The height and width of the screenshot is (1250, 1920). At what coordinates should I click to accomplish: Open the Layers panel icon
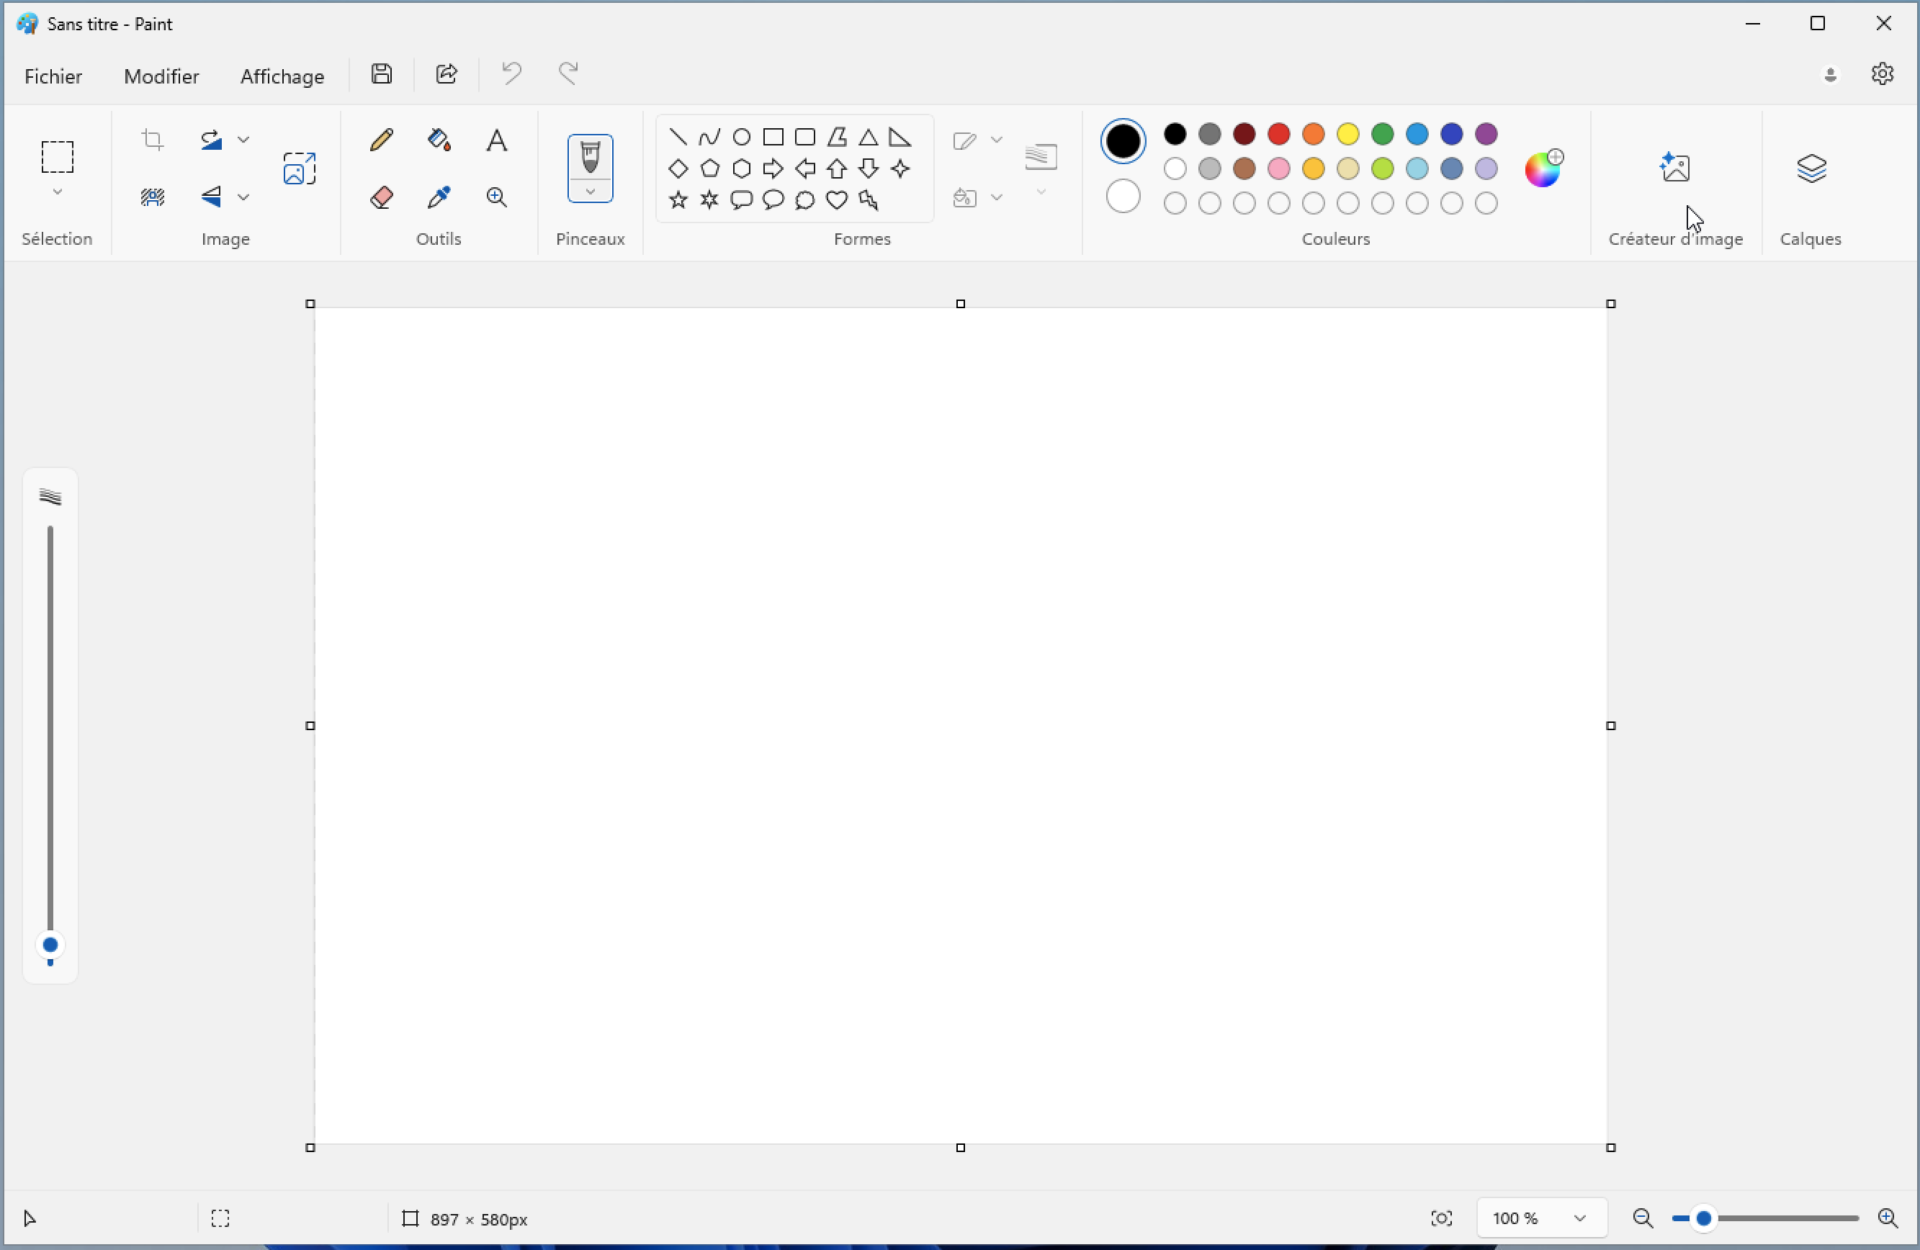1811,168
